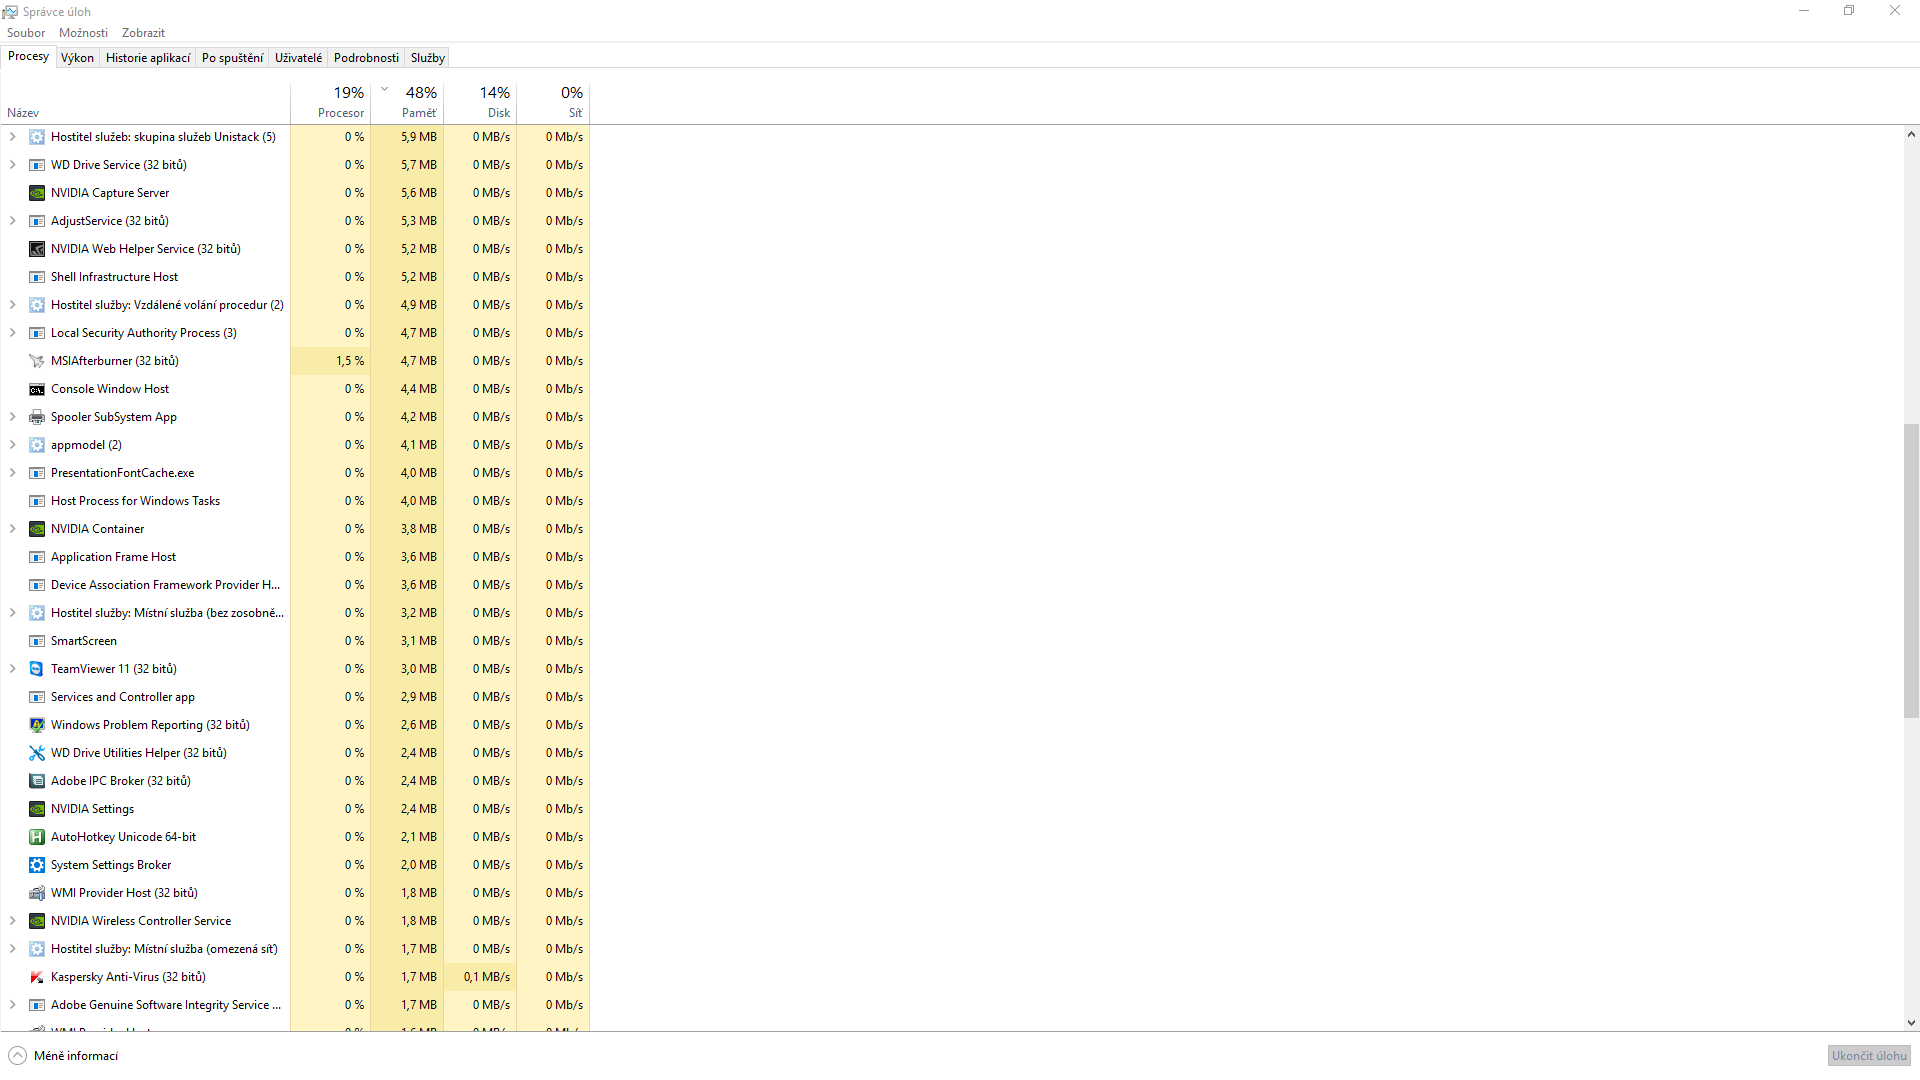This screenshot has height=1080, width=1920.
Task: Expand the NVIDIA Container group
Action: pos(13,529)
